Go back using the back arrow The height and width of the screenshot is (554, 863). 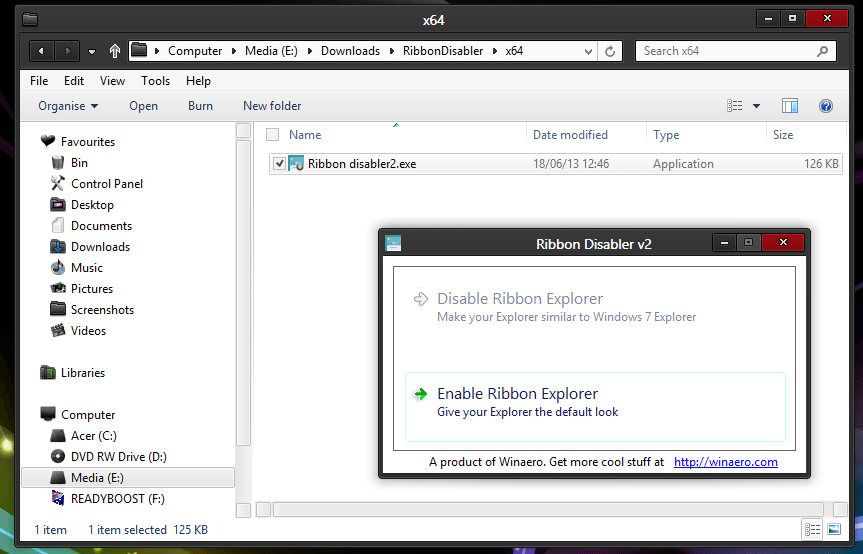[41, 51]
